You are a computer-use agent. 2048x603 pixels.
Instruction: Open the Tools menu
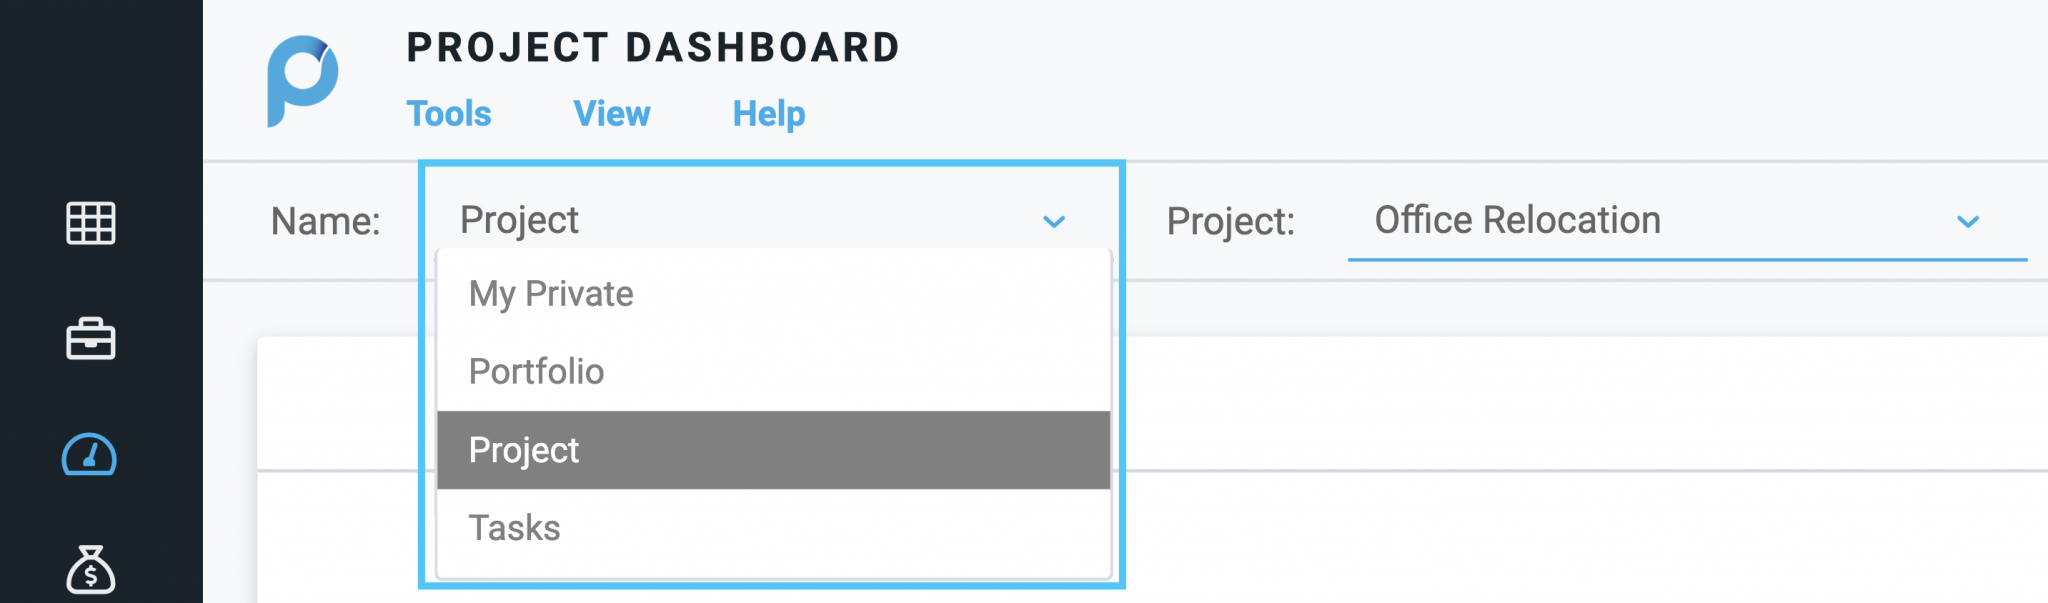pos(449,114)
